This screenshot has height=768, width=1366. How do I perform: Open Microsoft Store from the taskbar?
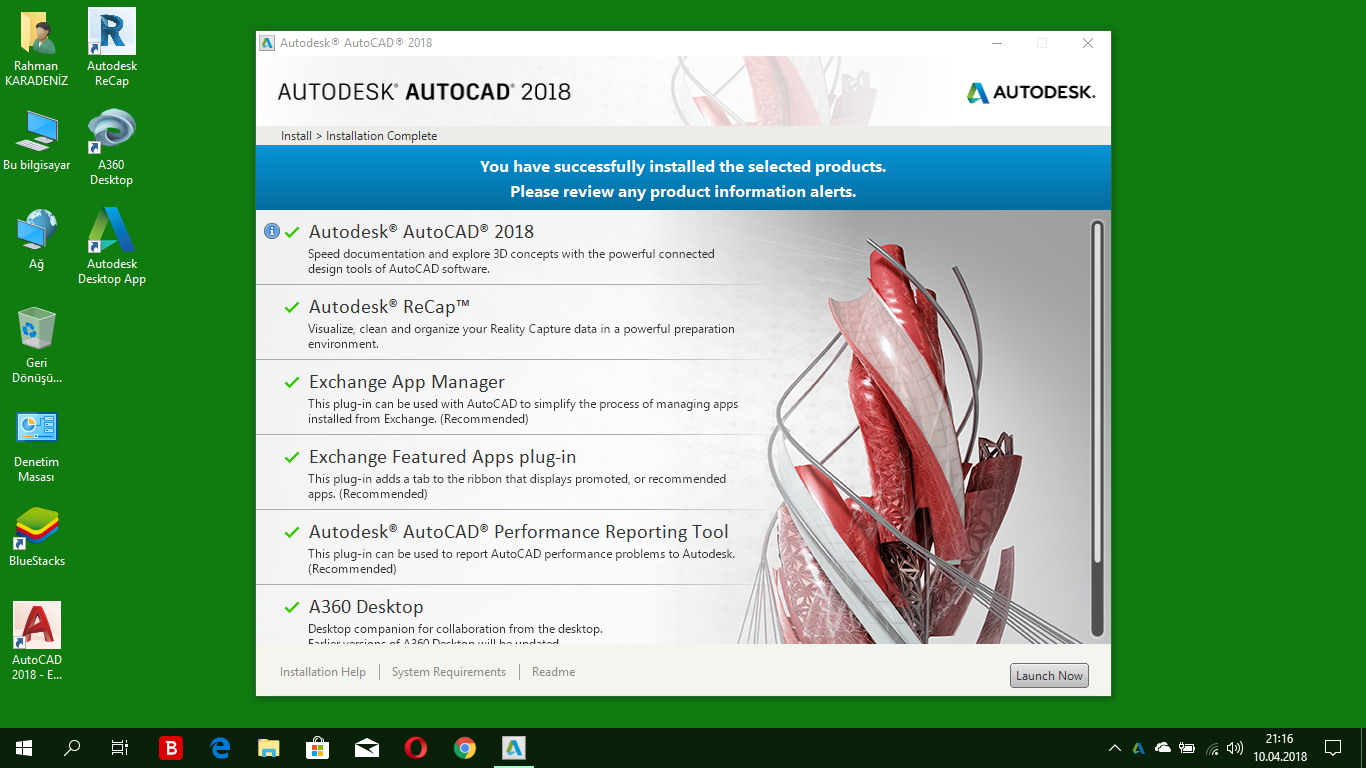pyautogui.click(x=318, y=748)
